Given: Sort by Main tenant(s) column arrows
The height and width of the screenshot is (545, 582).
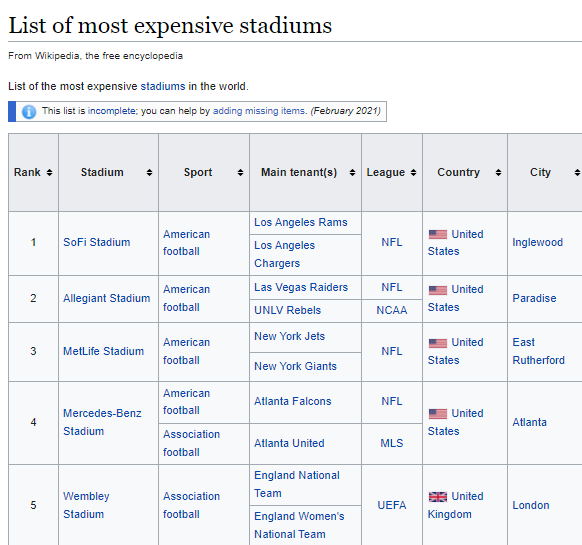Looking at the screenshot, I should [352, 173].
